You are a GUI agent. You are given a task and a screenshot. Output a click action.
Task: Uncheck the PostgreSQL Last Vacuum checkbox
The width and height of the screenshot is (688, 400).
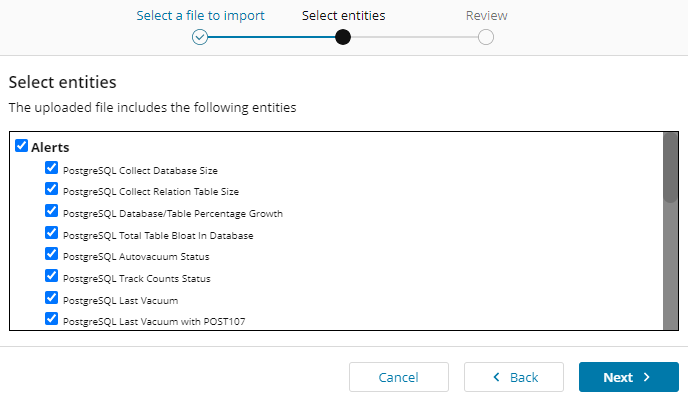click(52, 298)
